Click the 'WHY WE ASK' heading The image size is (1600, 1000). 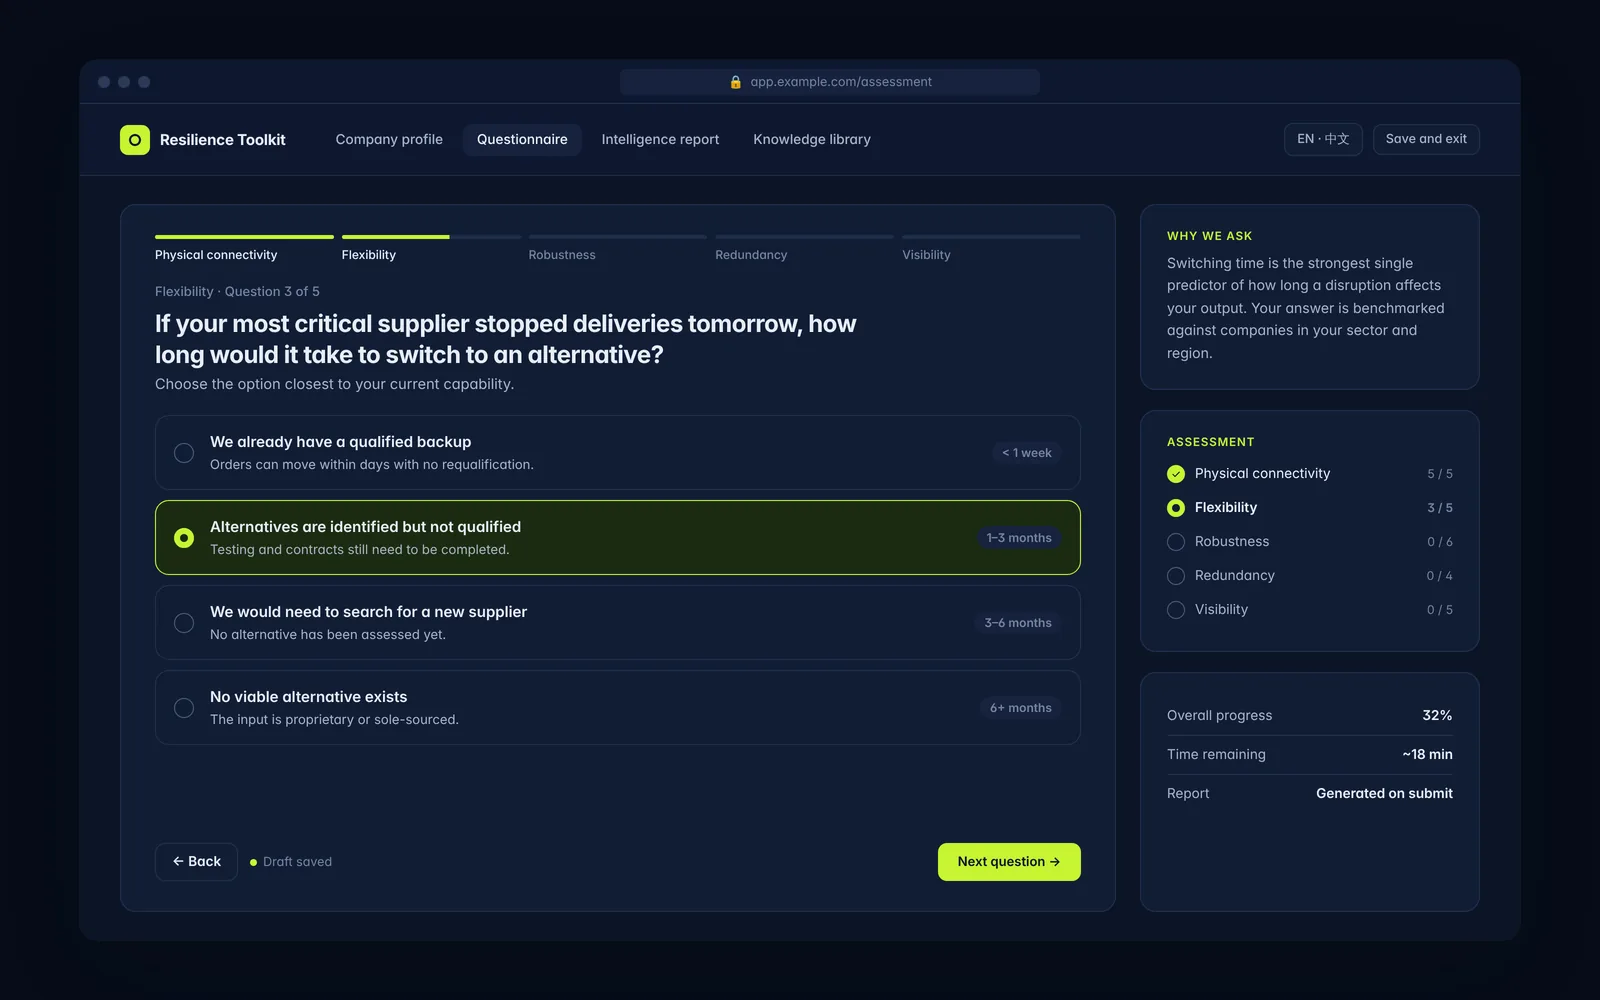coord(1209,236)
